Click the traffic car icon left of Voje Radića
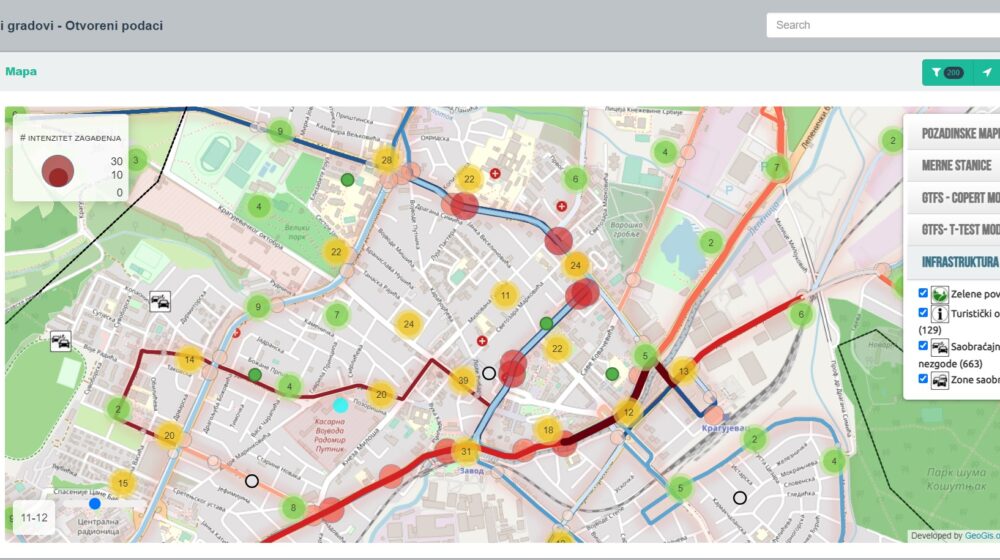Screen dimensions: 1000x560 pos(60,342)
